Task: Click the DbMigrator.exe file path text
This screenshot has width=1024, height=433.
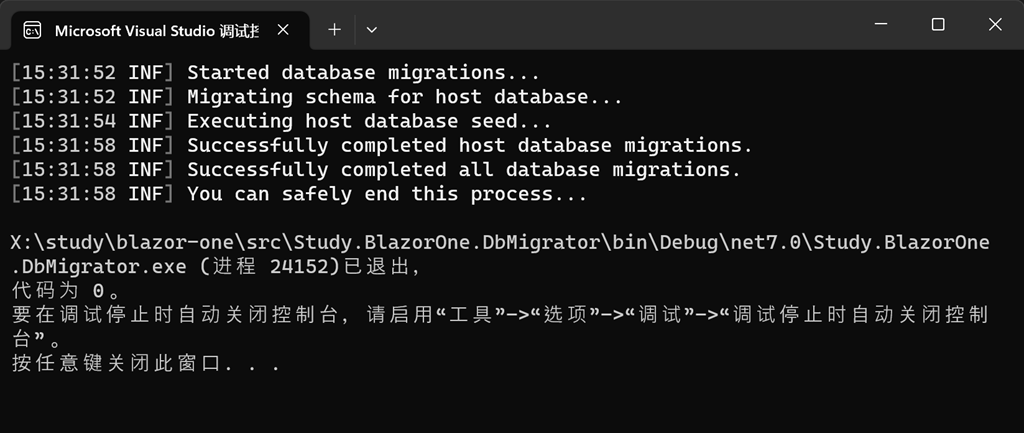Action: 500,243
